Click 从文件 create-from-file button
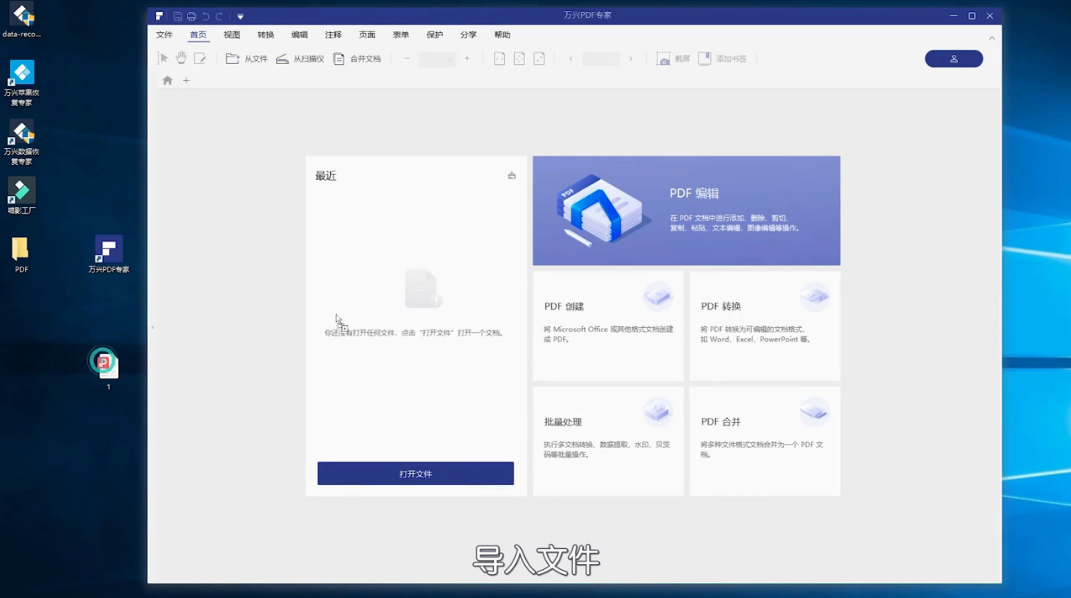Image resolution: width=1071 pixels, height=598 pixels. coord(247,59)
